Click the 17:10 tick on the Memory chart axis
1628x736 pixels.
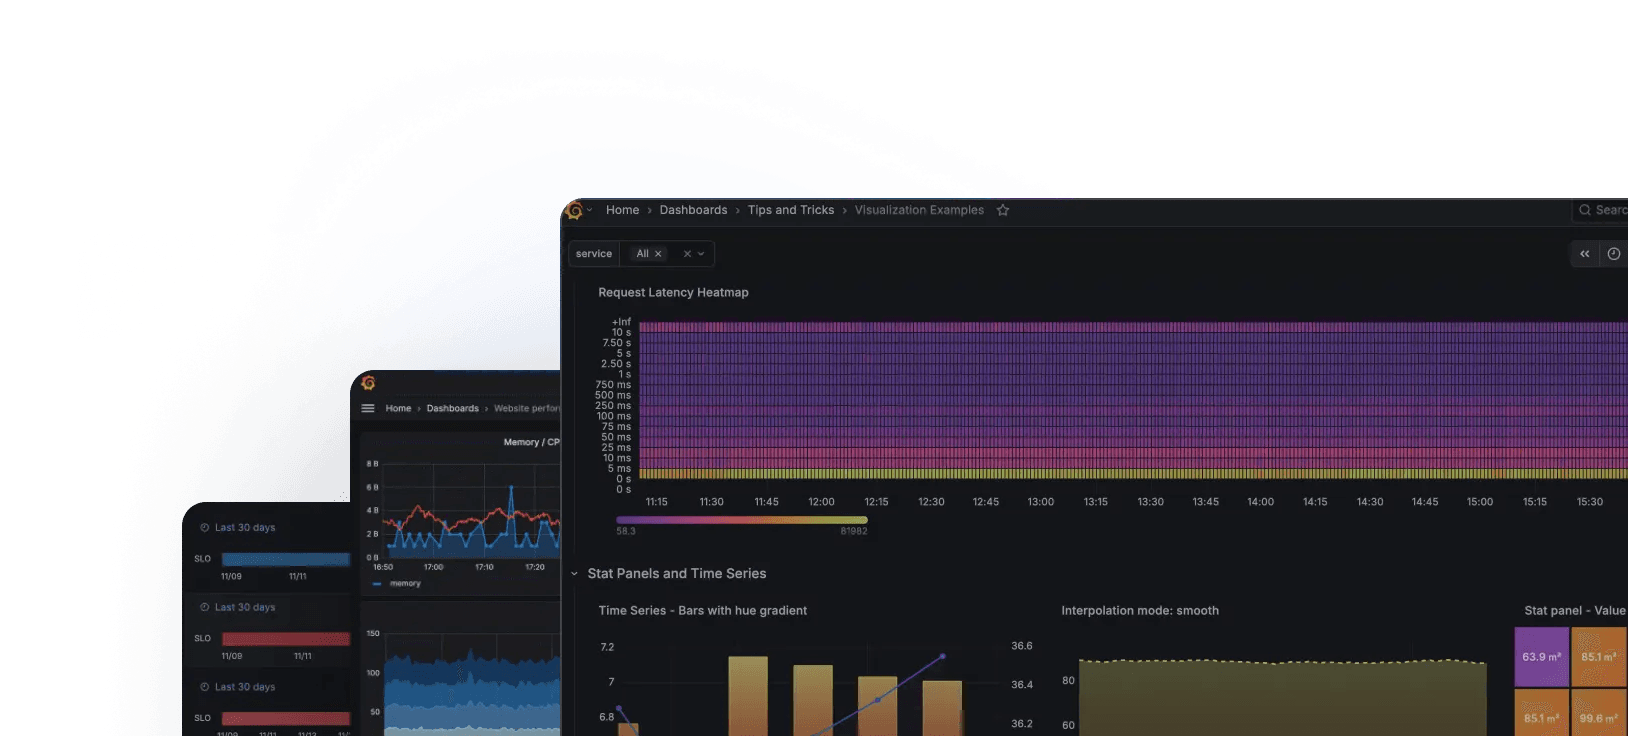coord(484,567)
